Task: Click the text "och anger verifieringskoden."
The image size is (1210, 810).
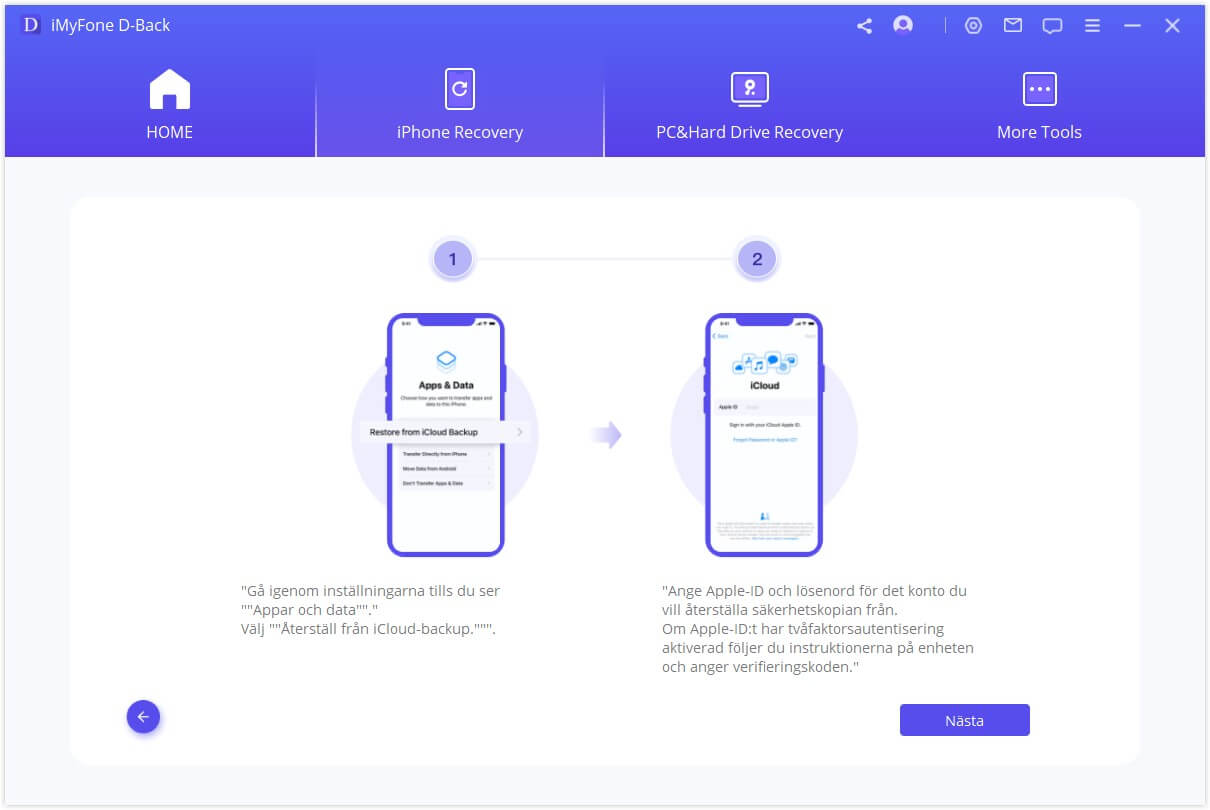Action: [x=761, y=667]
